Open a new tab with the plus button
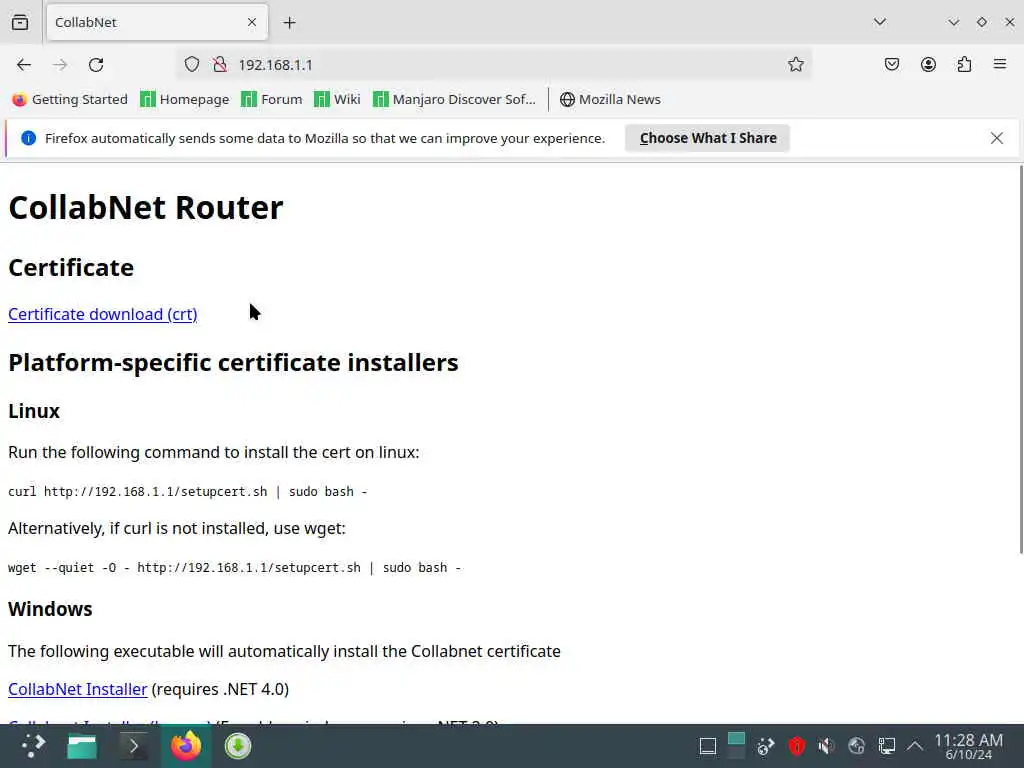This screenshot has width=1024, height=768. [x=289, y=23]
